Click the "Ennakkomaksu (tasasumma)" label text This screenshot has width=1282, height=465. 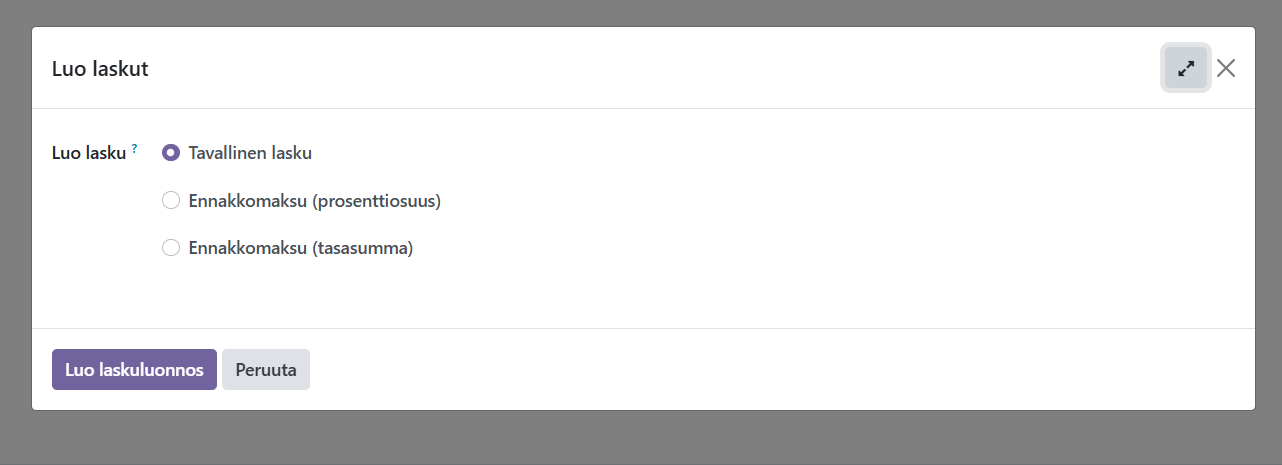coord(300,248)
